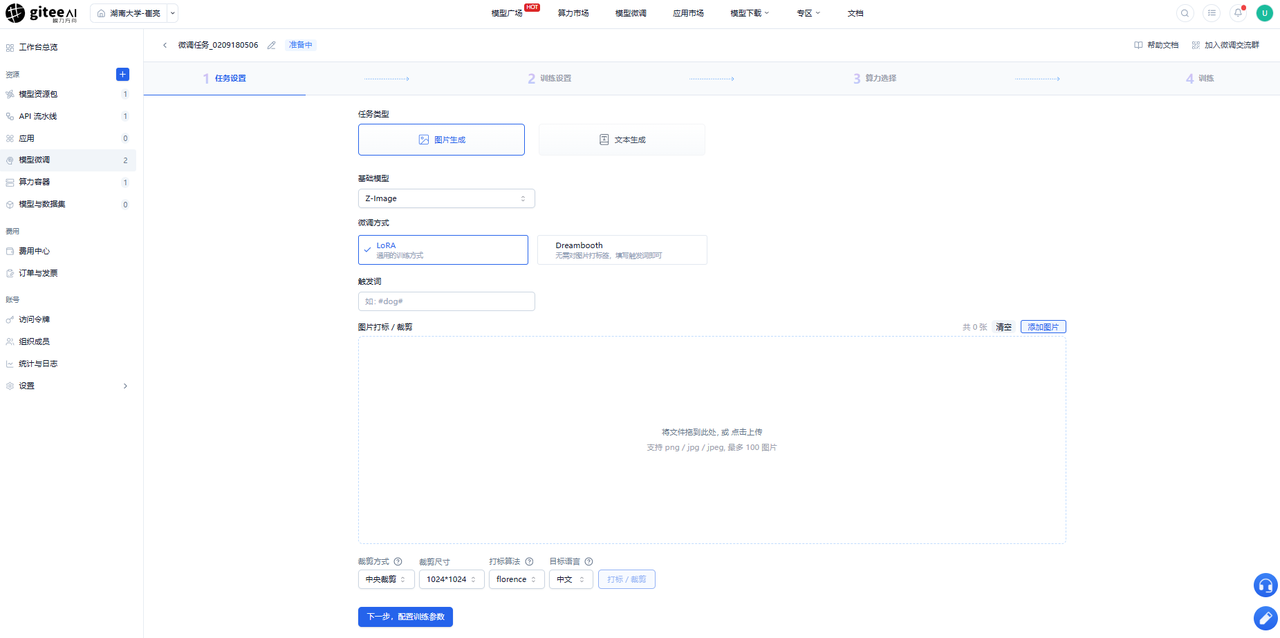The height and width of the screenshot is (638, 1280).
Task: Open 模型微调 in top navigation
Action: [630, 13]
